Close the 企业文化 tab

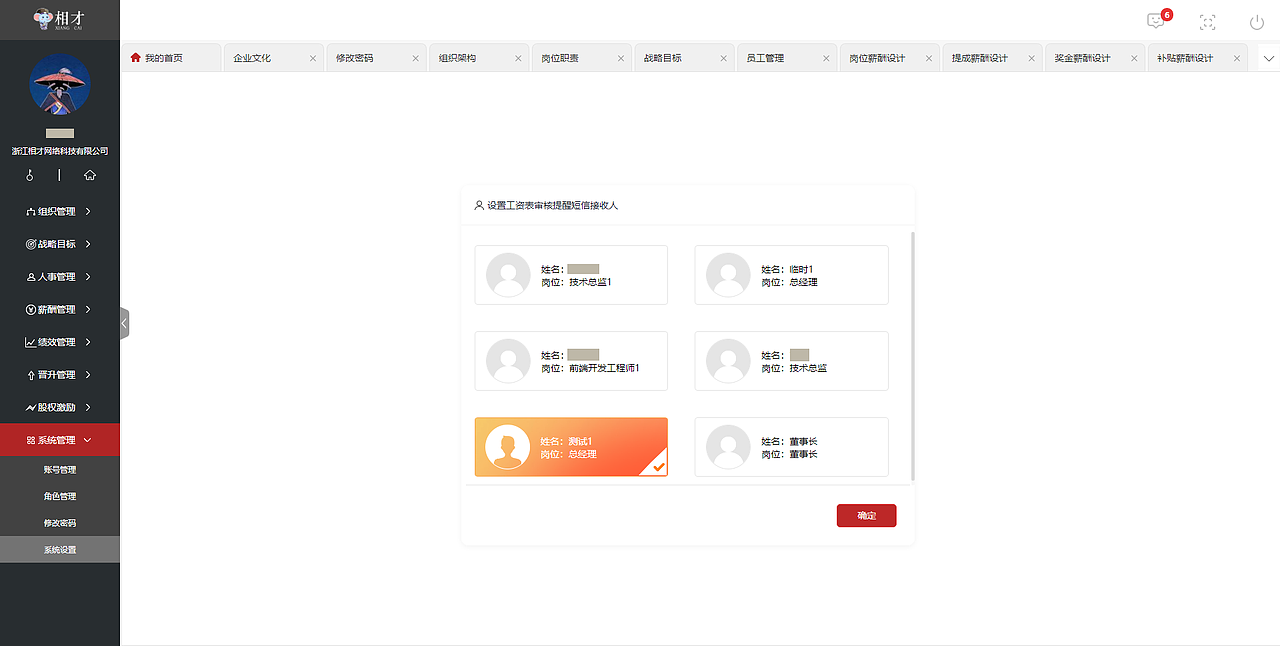pyautogui.click(x=313, y=58)
